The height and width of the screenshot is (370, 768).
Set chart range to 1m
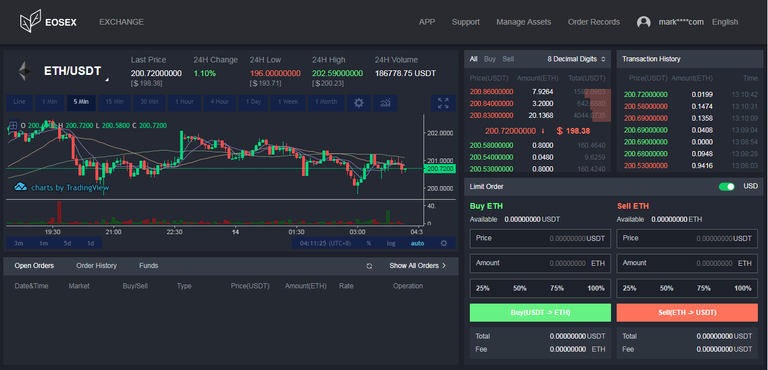pos(44,243)
